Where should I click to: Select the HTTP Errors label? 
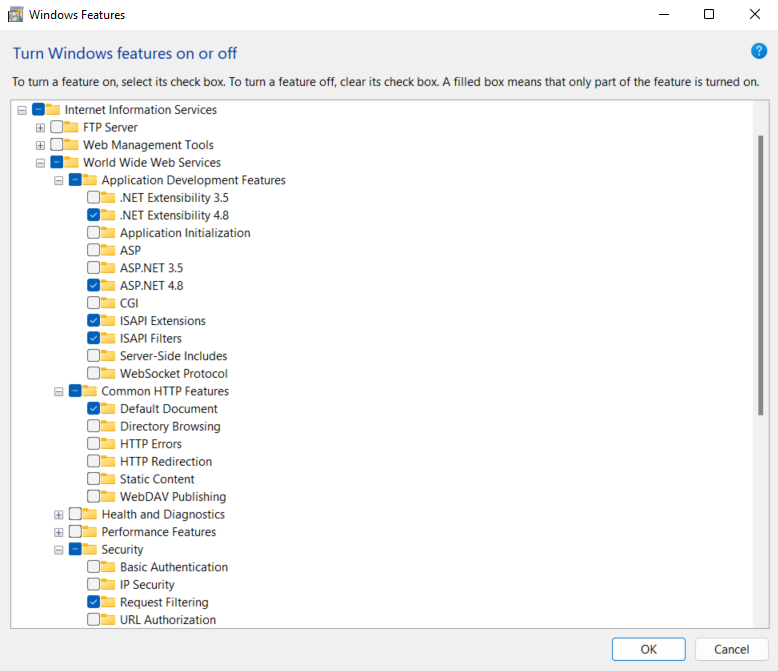(151, 444)
